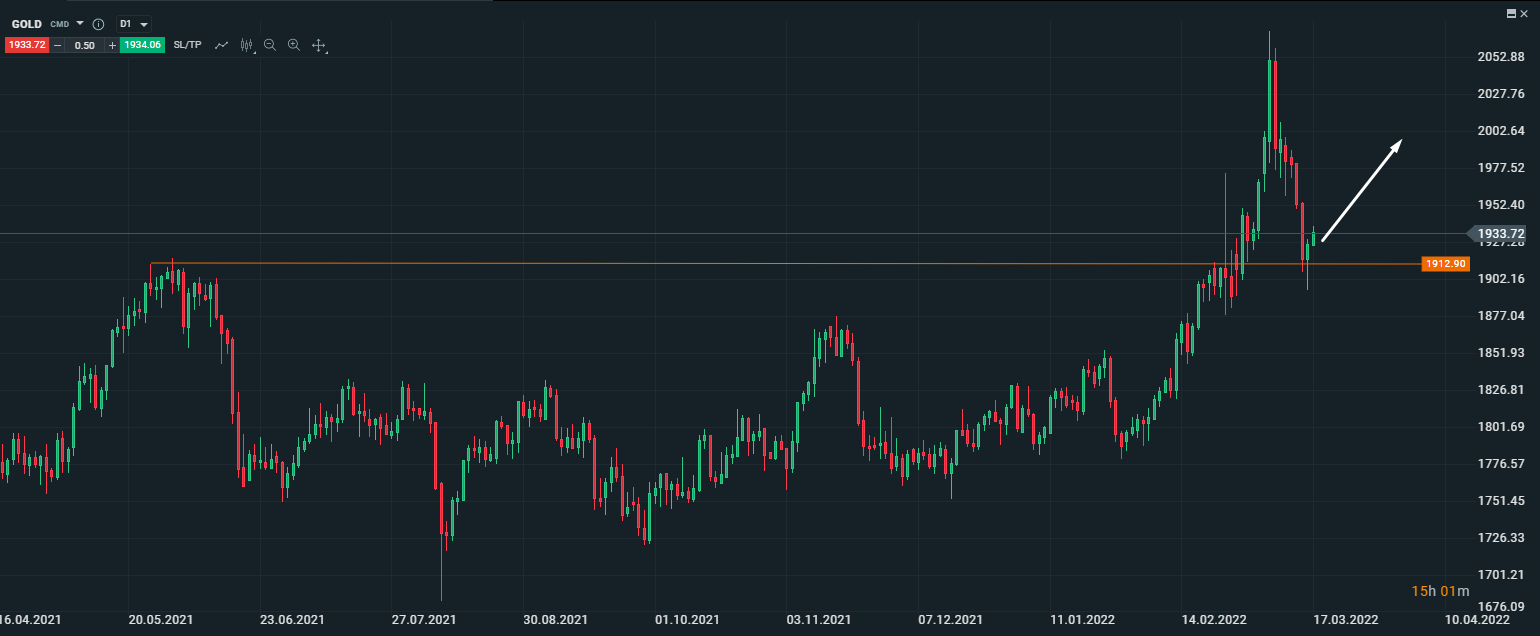Zoom out the chart
This screenshot has width=1540, height=636.
coord(270,45)
